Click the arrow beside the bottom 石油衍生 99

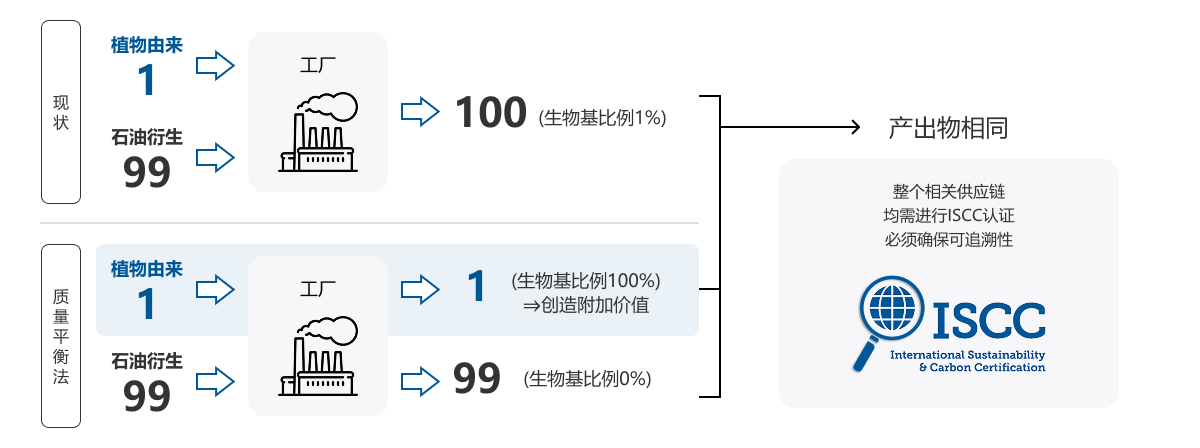point(214,381)
